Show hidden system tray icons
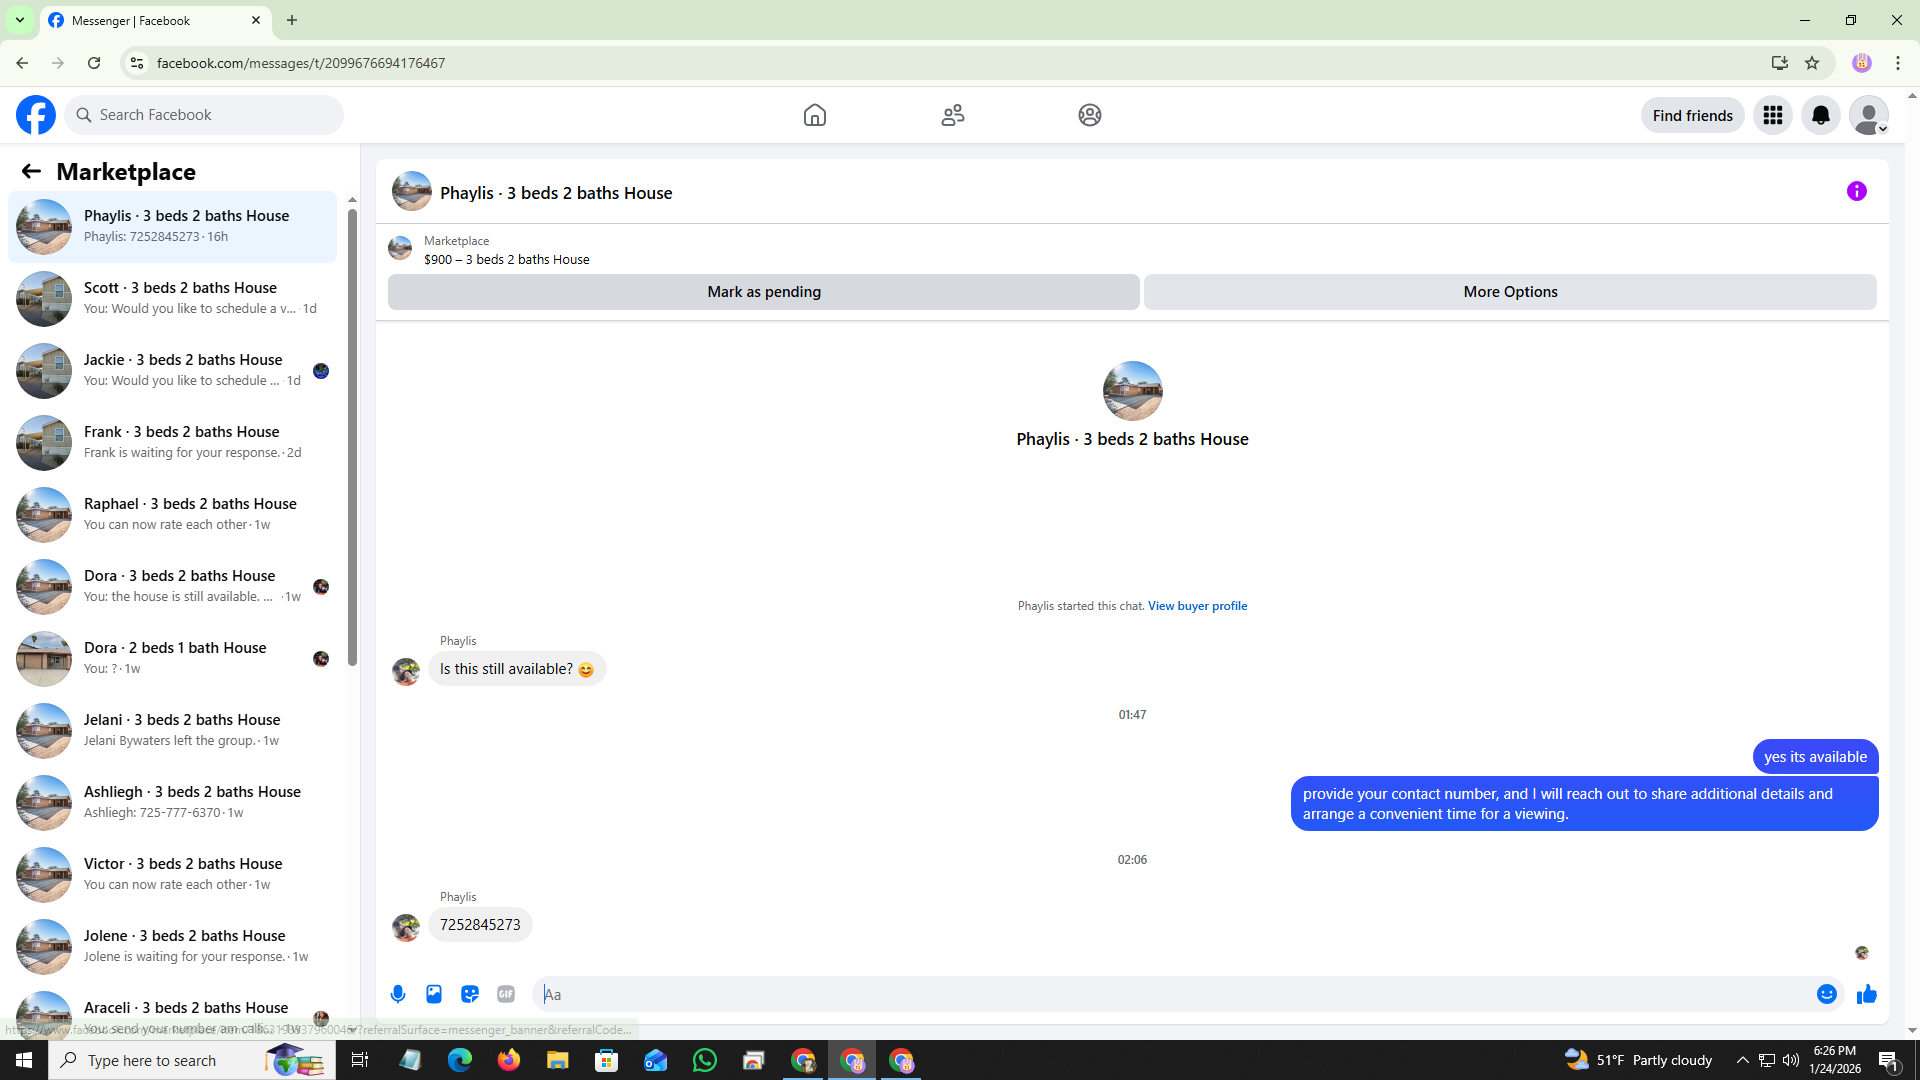1920x1080 pixels. (1742, 1060)
